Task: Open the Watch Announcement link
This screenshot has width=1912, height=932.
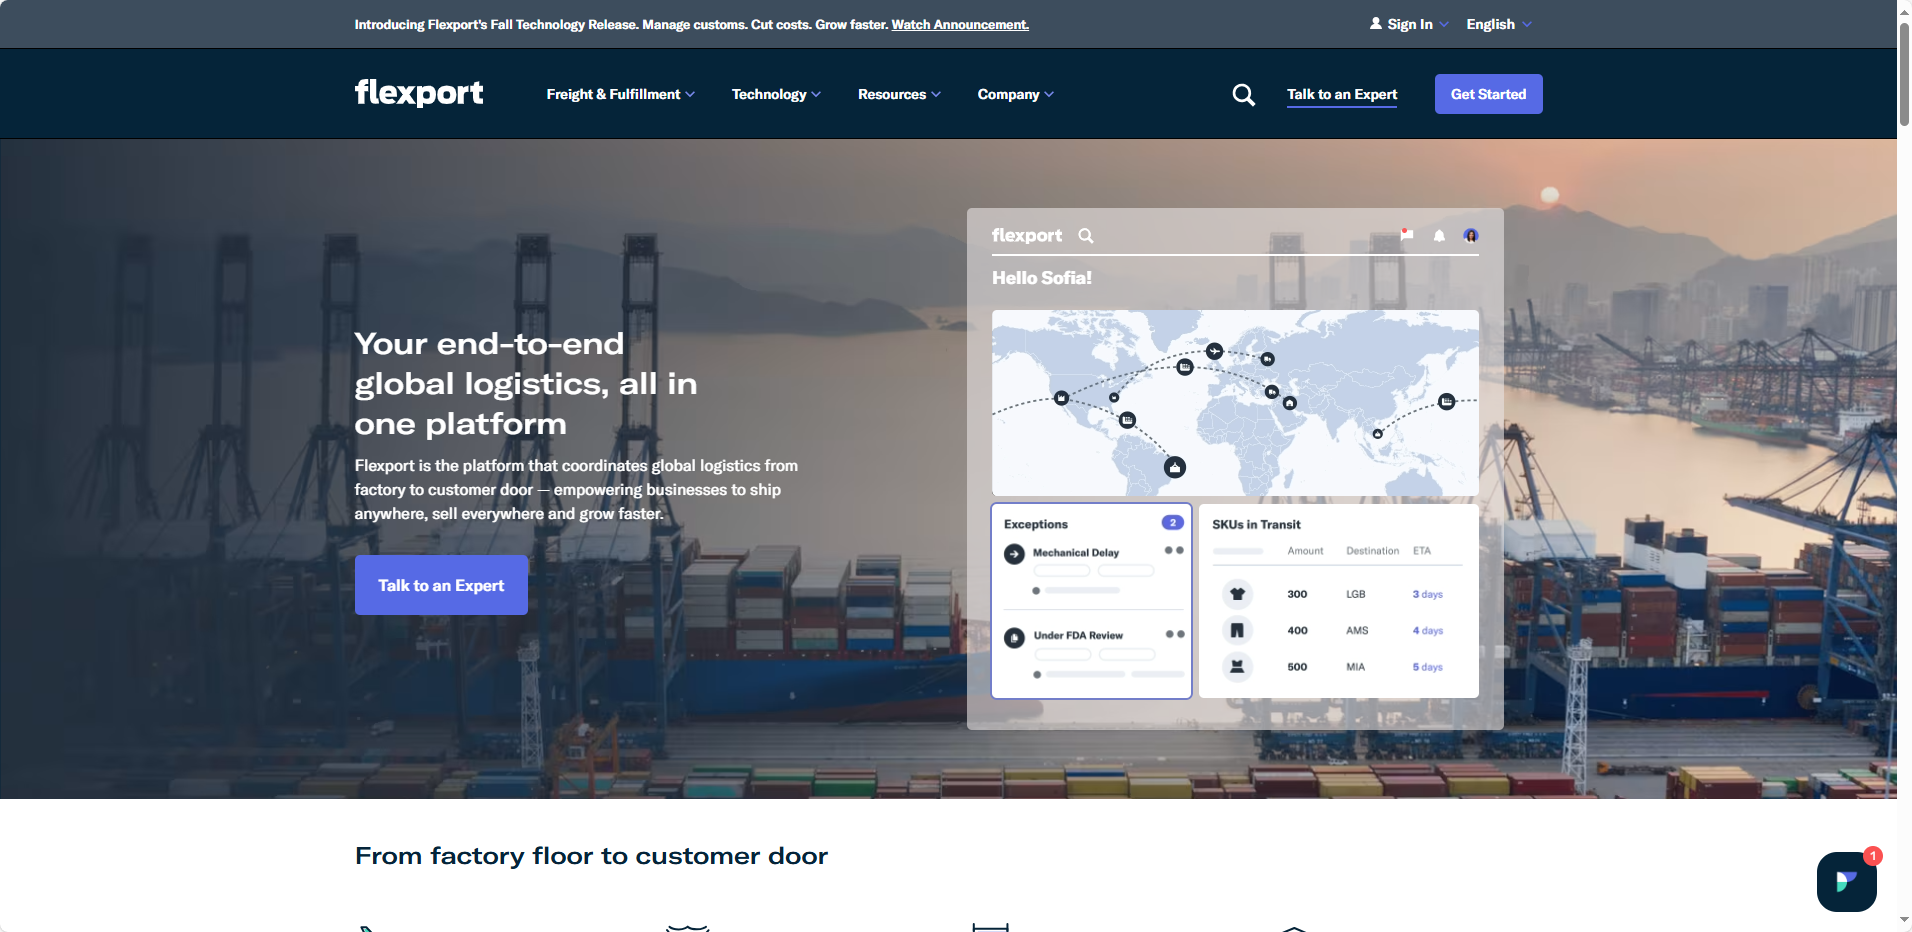Action: [959, 24]
